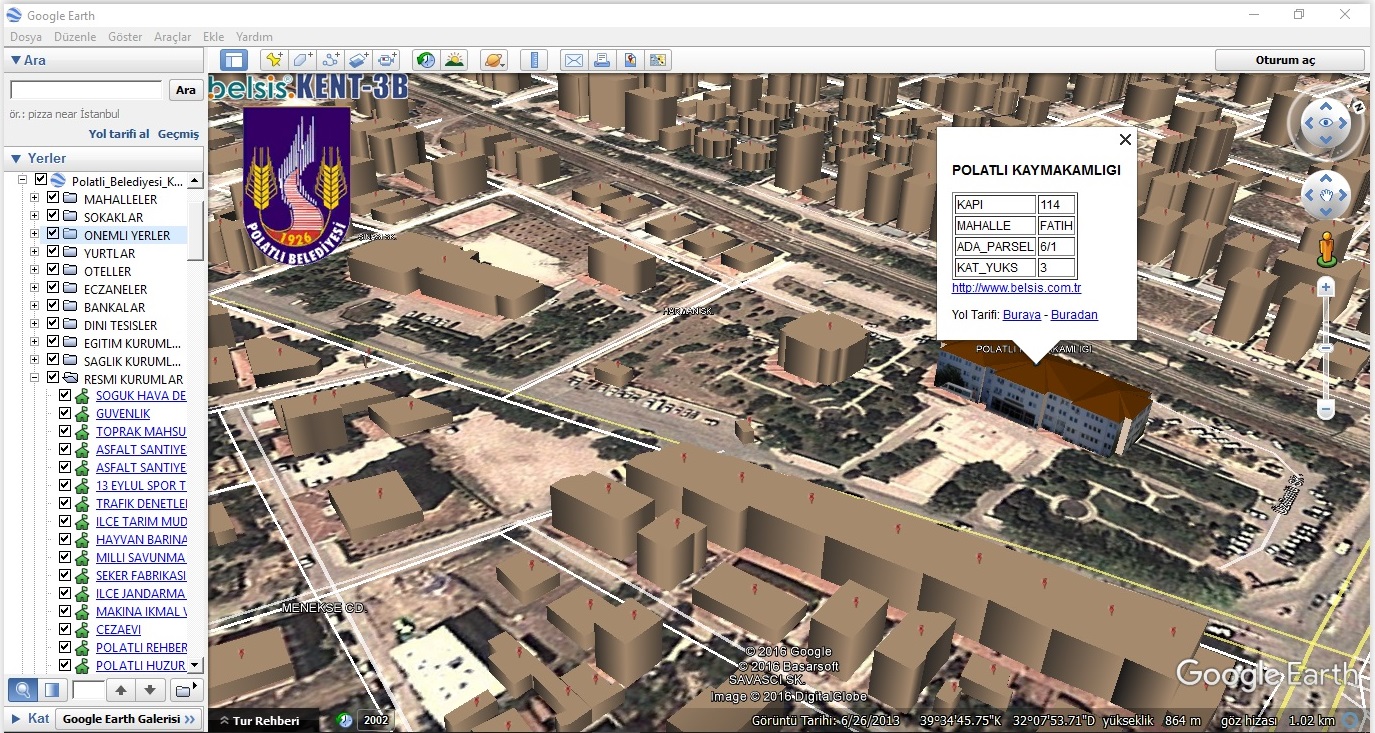Uncheck the ONEMLI YERLER checkbox
The height and width of the screenshot is (733, 1375).
coord(53,234)
